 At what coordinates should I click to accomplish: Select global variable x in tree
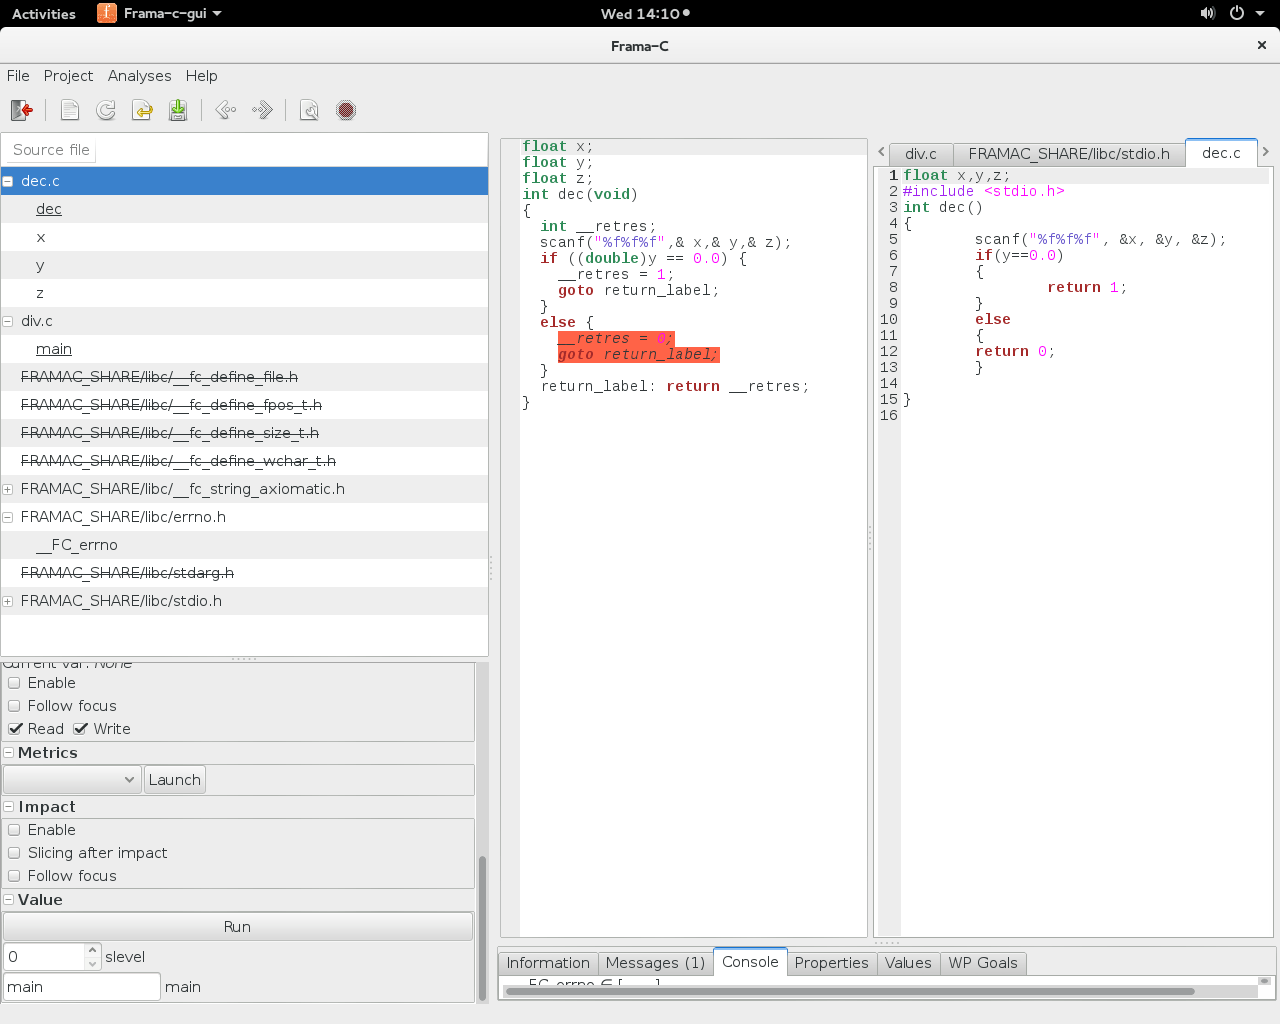click(x=40, y=237)
